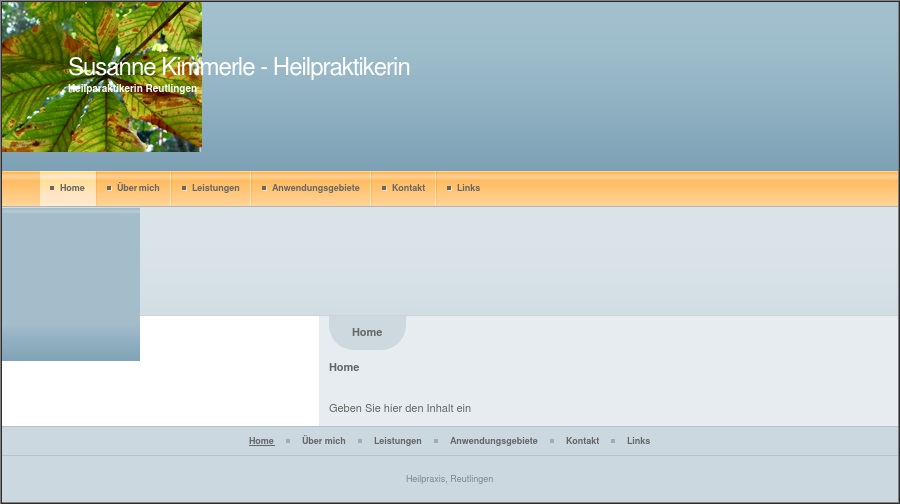Open Home in the orange navigation bar

[71, 188]
